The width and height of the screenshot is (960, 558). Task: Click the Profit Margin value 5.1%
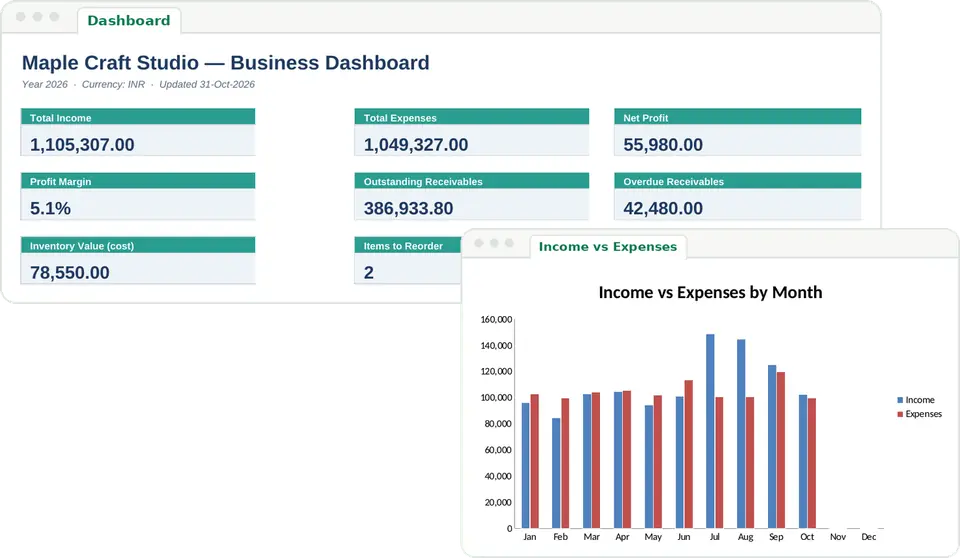50,208
